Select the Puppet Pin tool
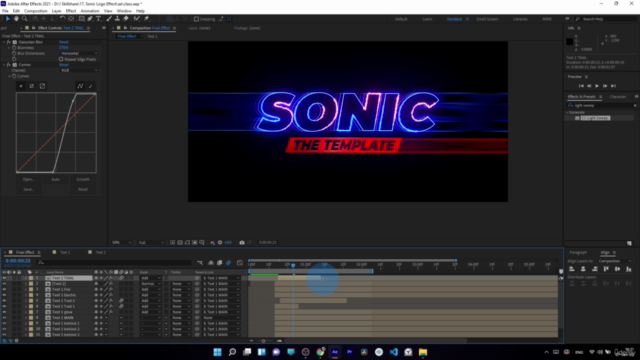 pyautogui.click(x=147, y=19)
